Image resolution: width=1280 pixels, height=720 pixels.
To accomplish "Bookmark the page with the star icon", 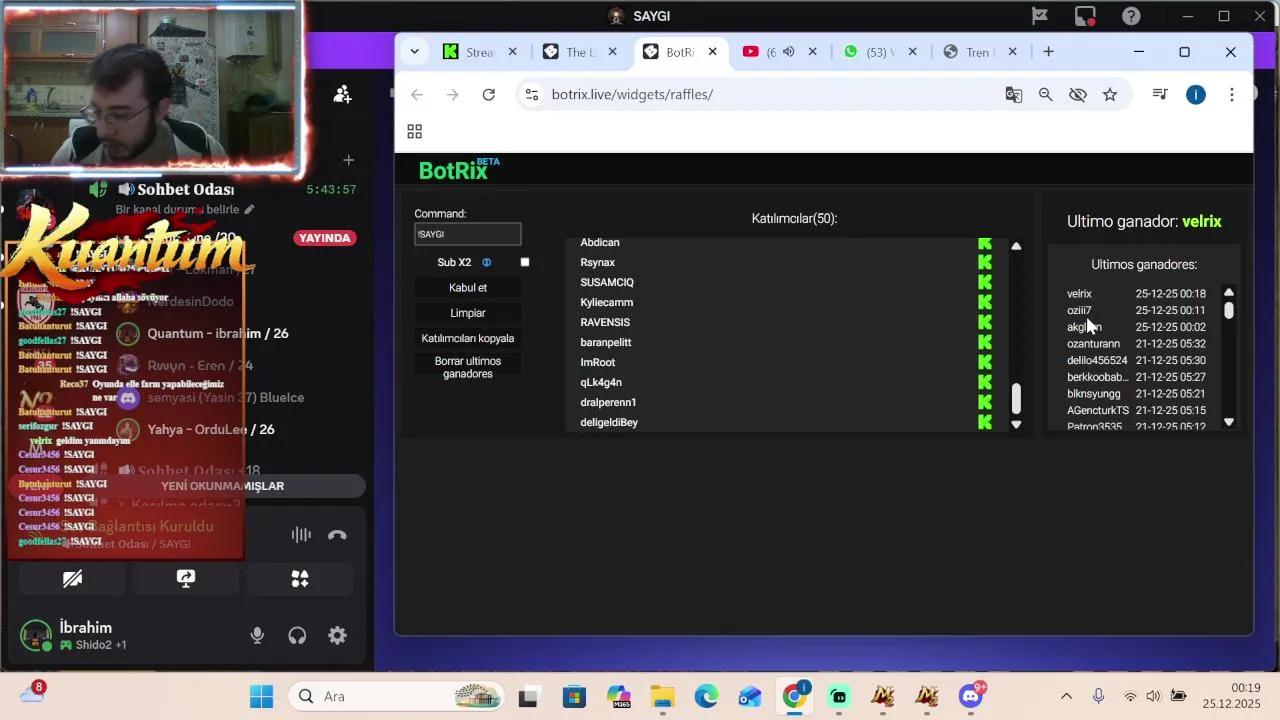I will click(x=1110, y=94).
